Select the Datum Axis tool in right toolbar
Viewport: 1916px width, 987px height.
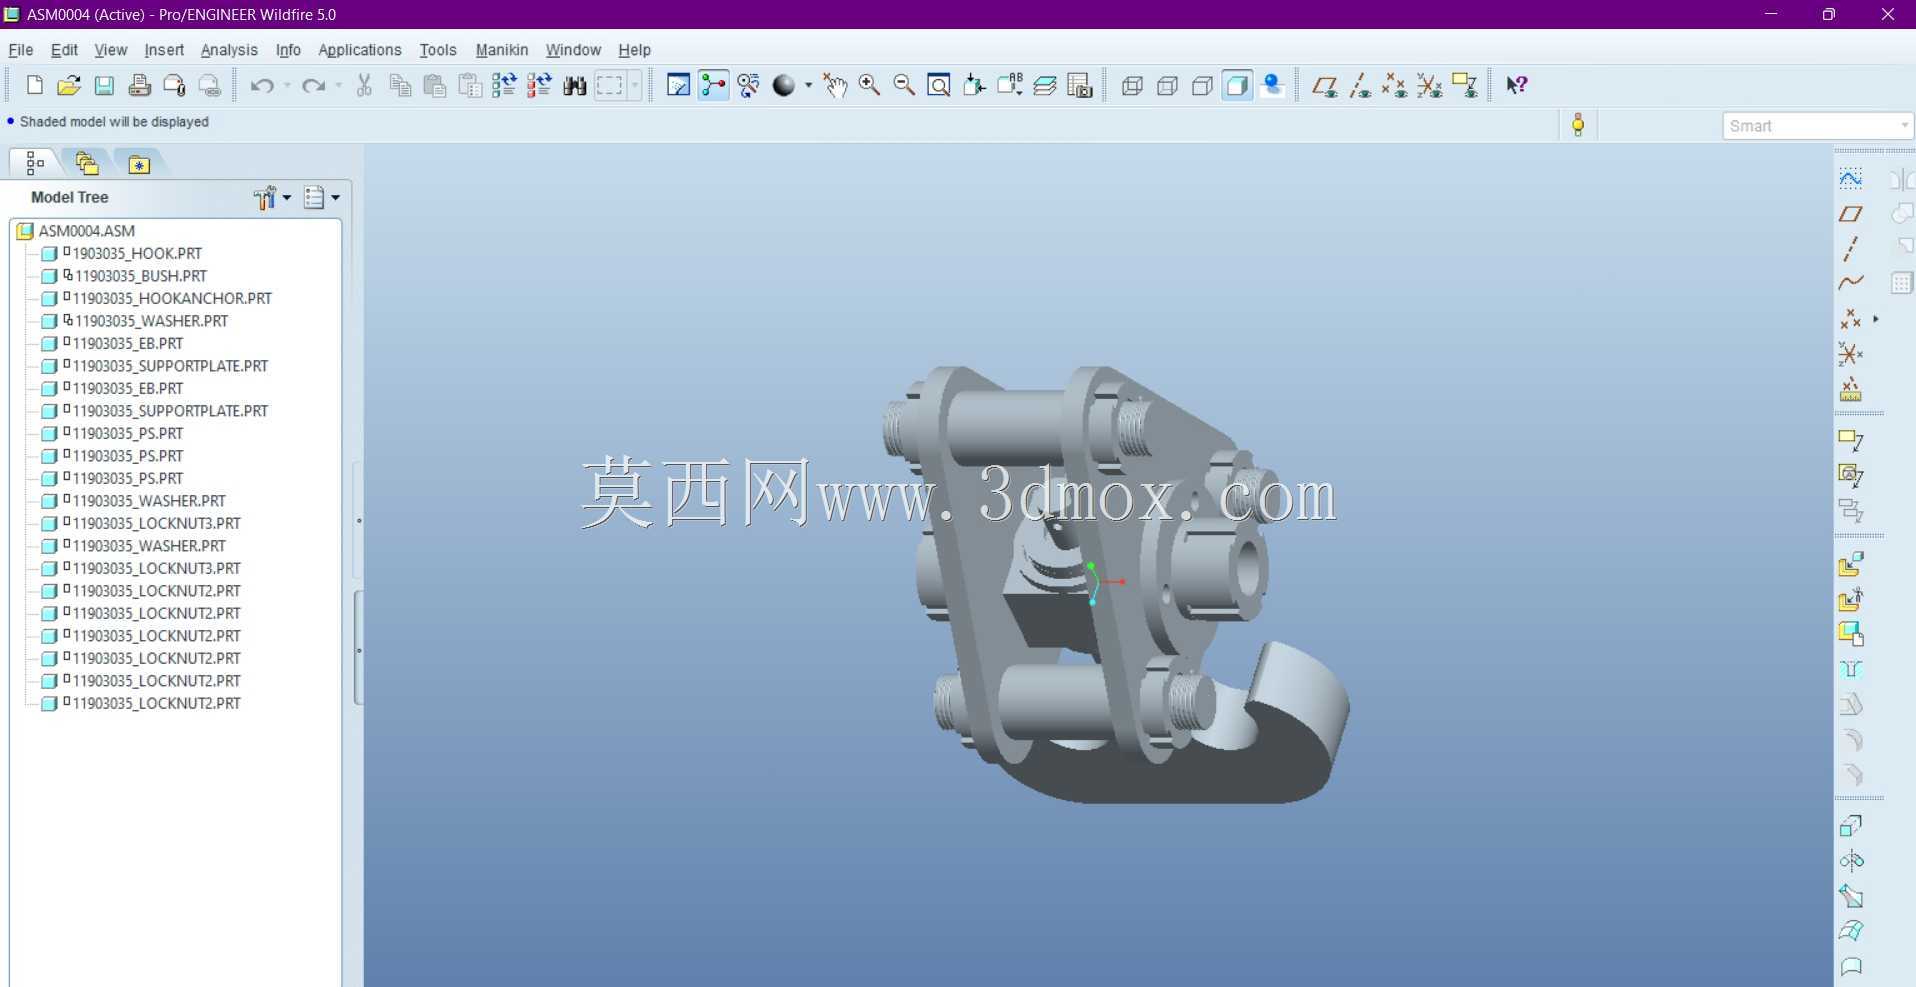click(x=1851, y=248)
